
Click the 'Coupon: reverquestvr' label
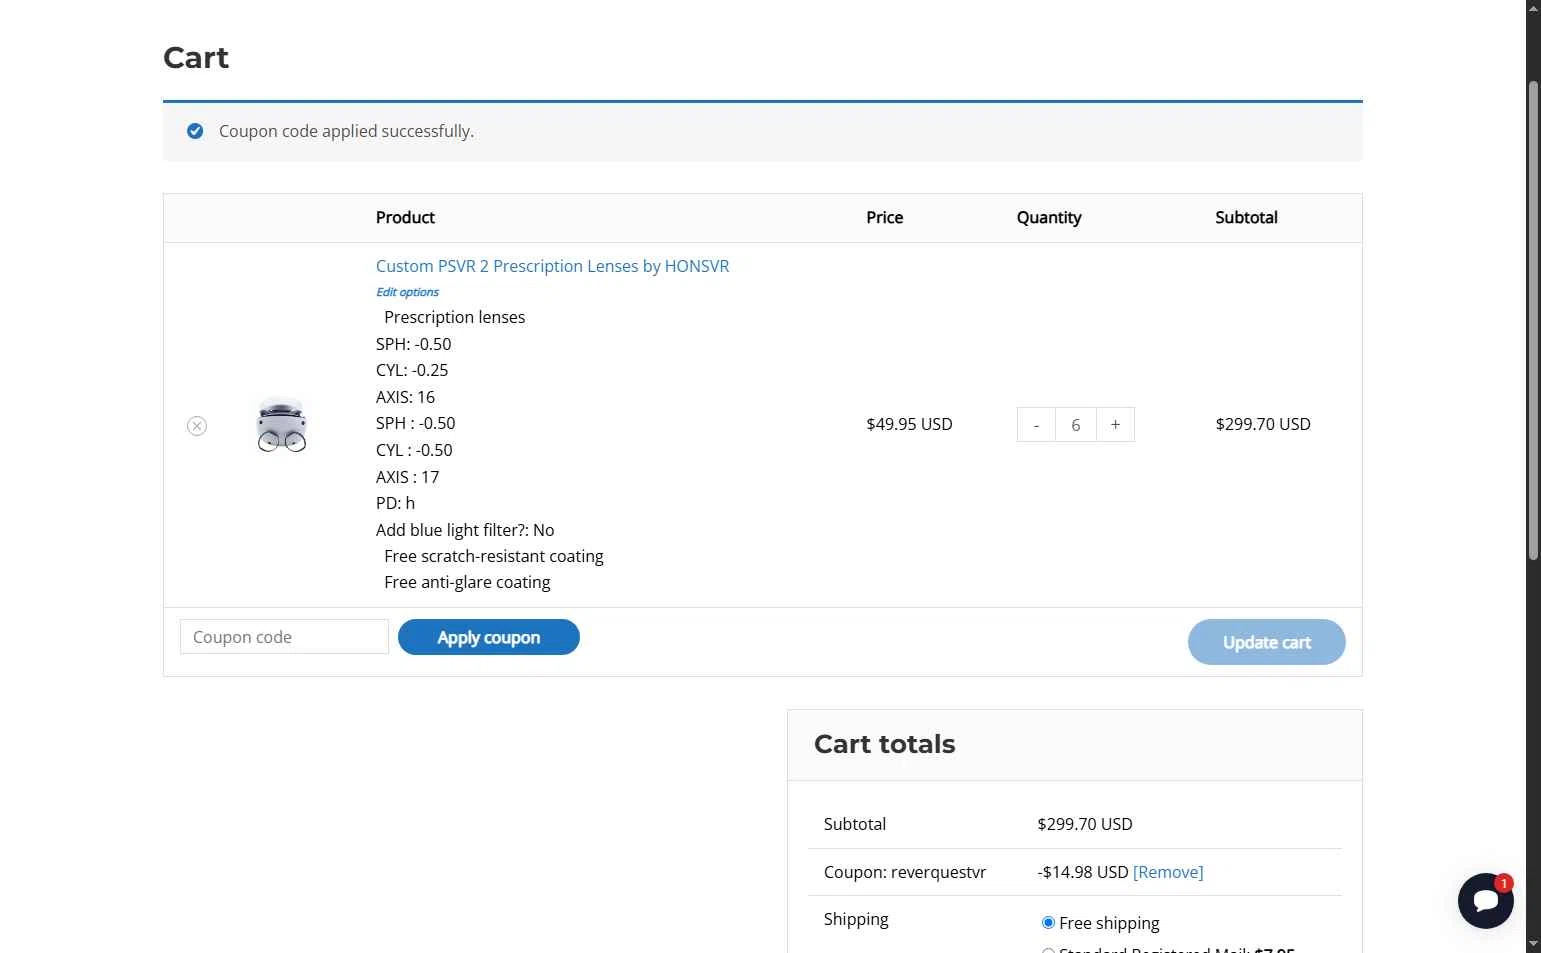pyautogui.click(x=905, y=872)
